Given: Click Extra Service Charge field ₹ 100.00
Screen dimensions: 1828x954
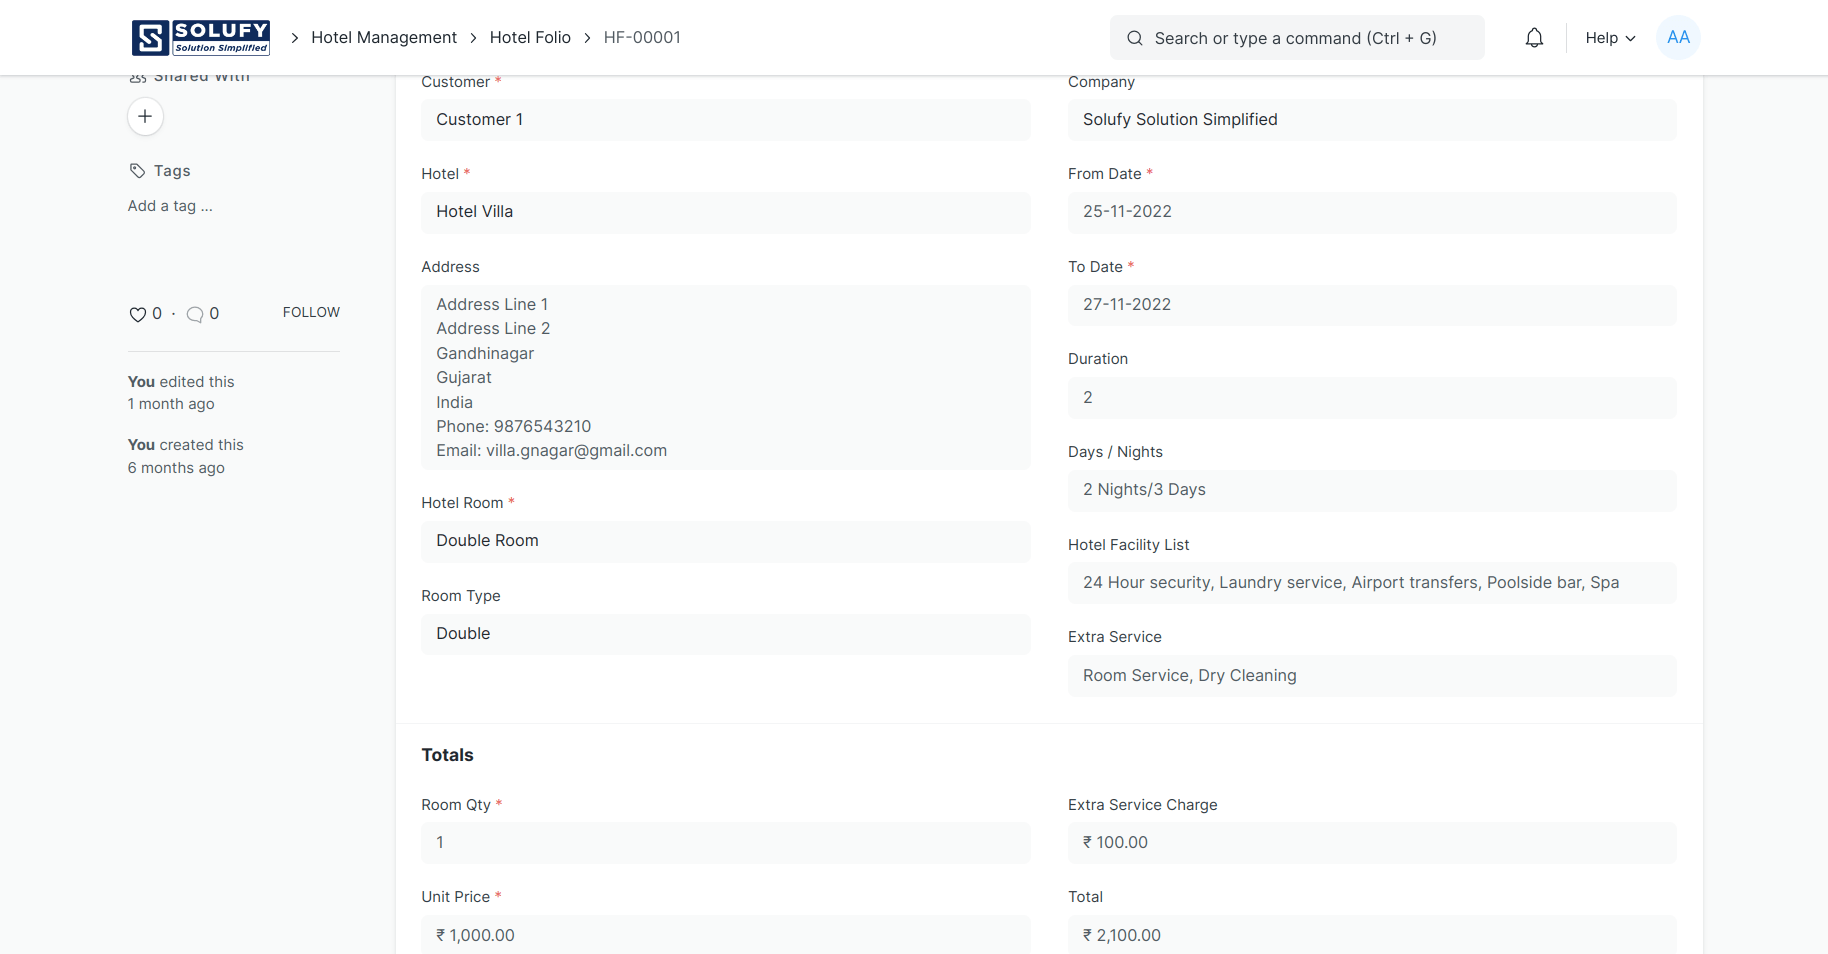Looking at the screenshot, I should [x=1372, y=843].
